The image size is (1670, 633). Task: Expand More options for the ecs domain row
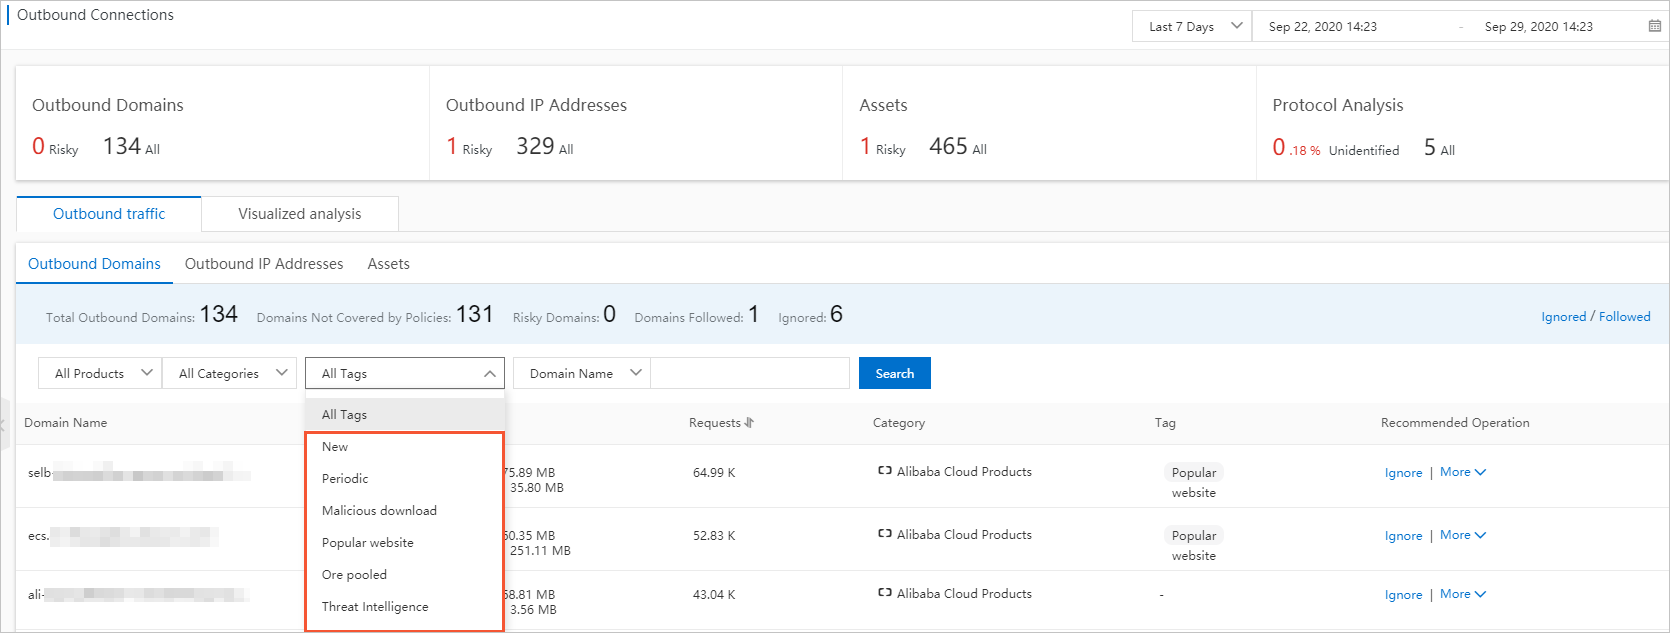coord(1463,535)
